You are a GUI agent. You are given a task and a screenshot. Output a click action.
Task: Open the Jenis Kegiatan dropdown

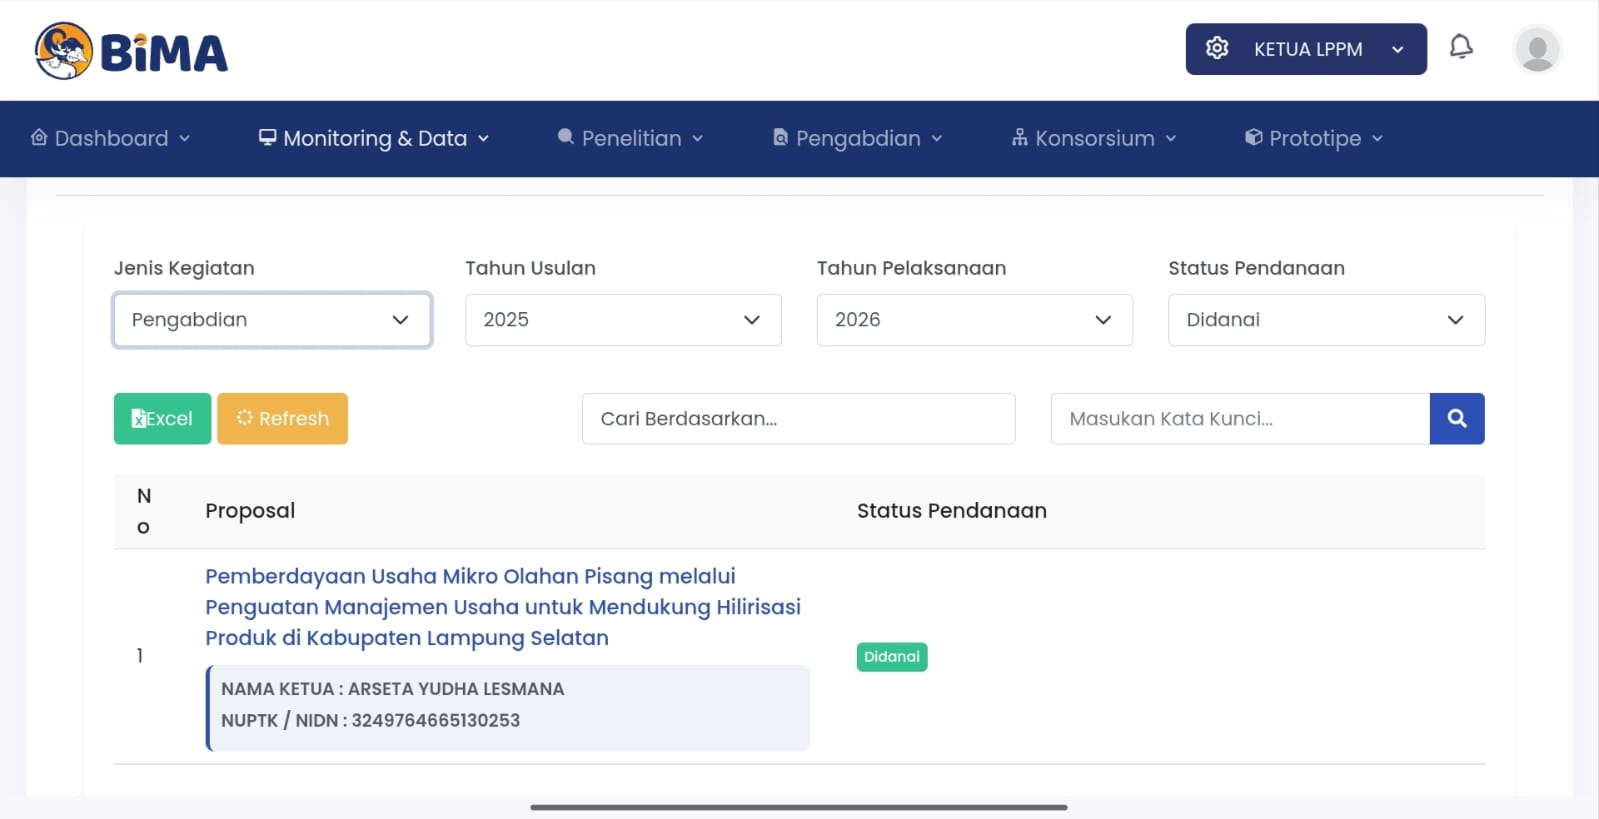coord(272,320)
